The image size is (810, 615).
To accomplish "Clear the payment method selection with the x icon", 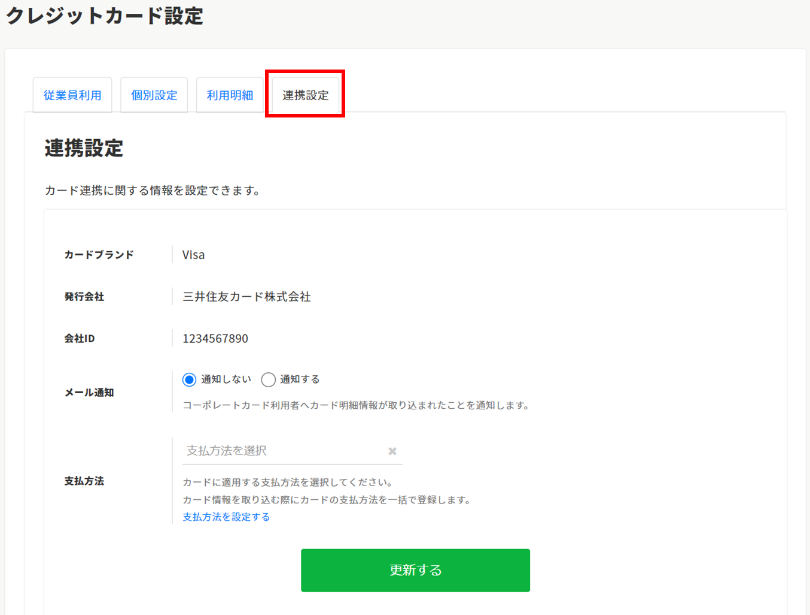I will [x=392, y=451].
